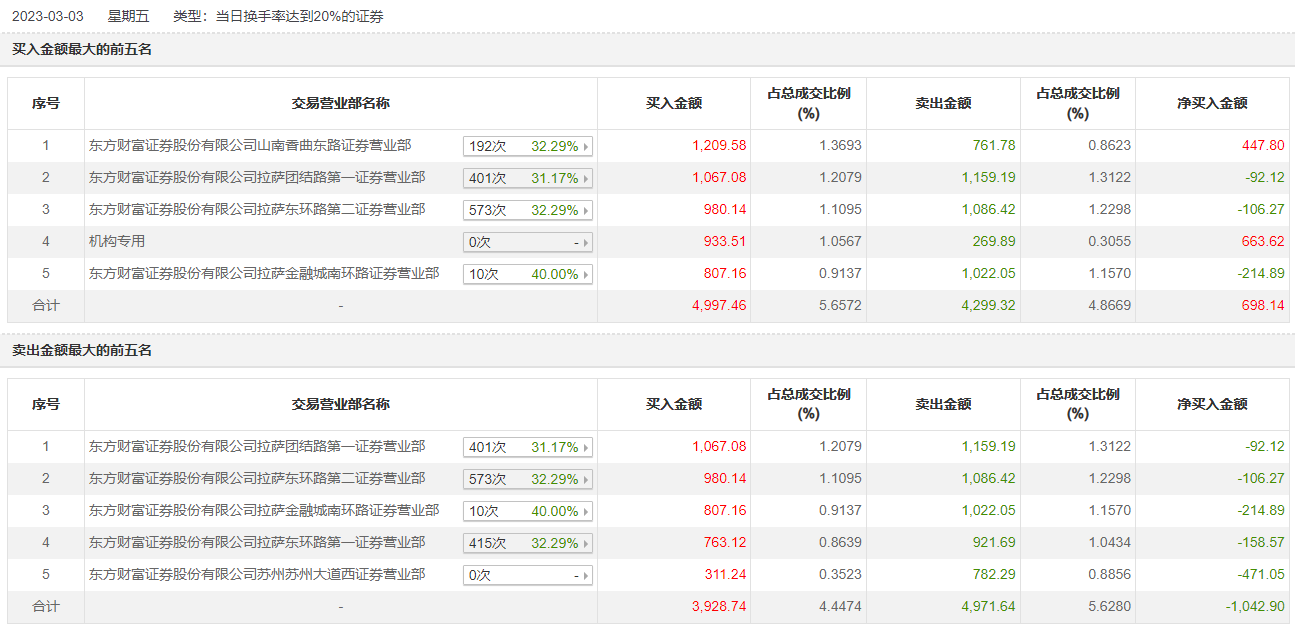1295x629 pixels.
Task: Click the 卖出金额最大的前五名 section title
Action: tap(82, 350)
